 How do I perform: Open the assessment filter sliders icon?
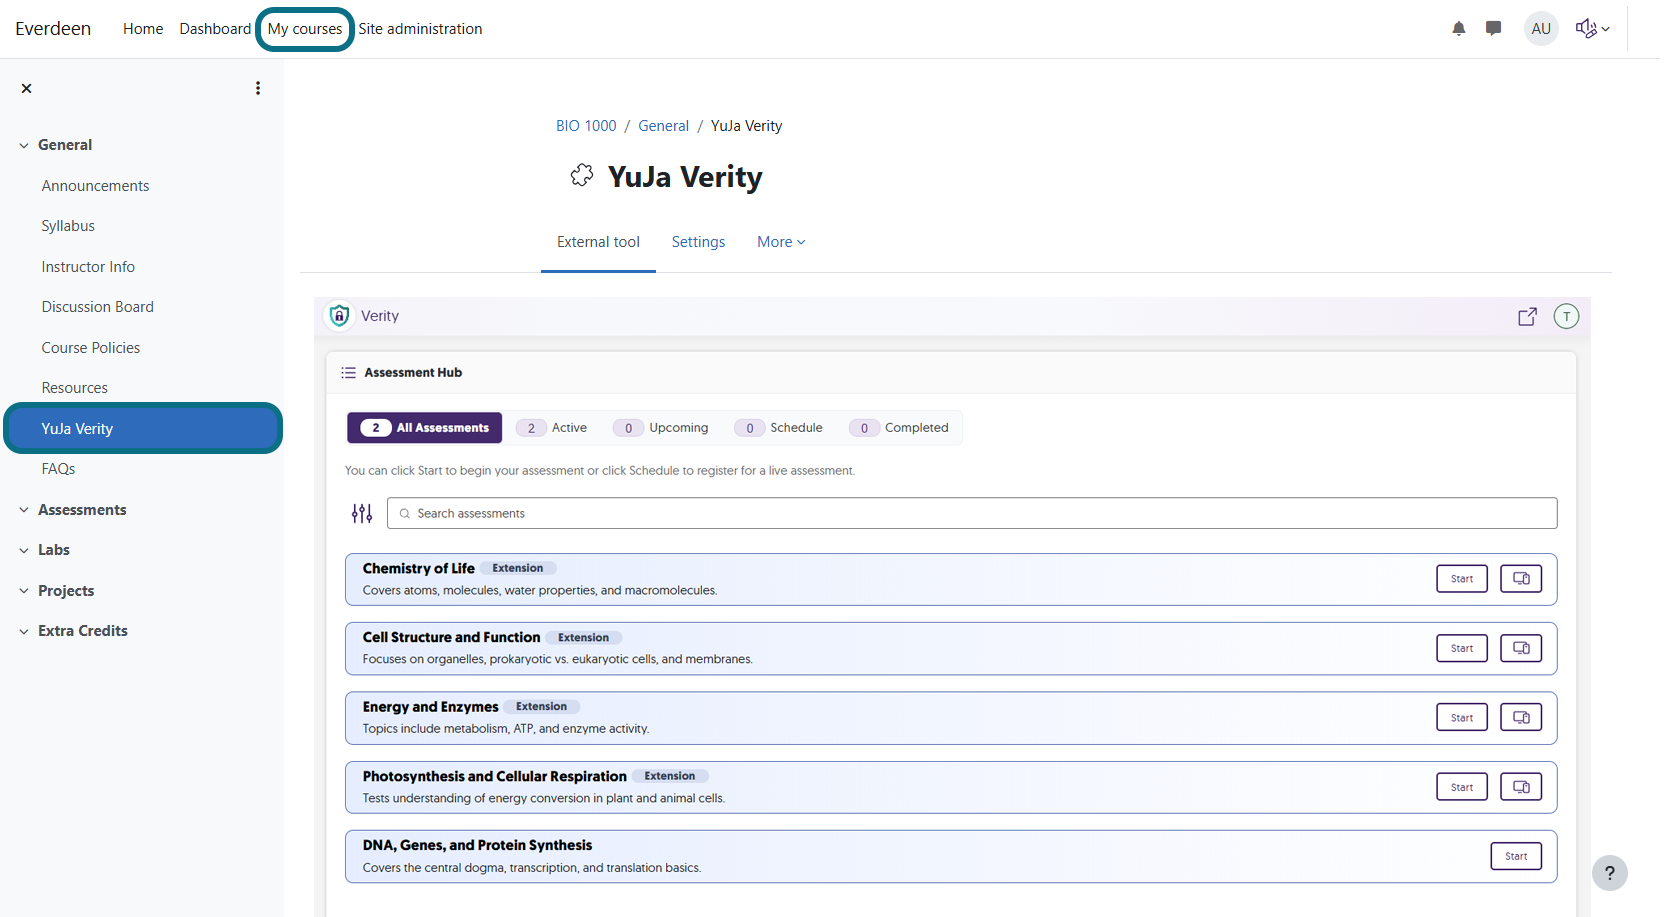[x=362, y=514]
